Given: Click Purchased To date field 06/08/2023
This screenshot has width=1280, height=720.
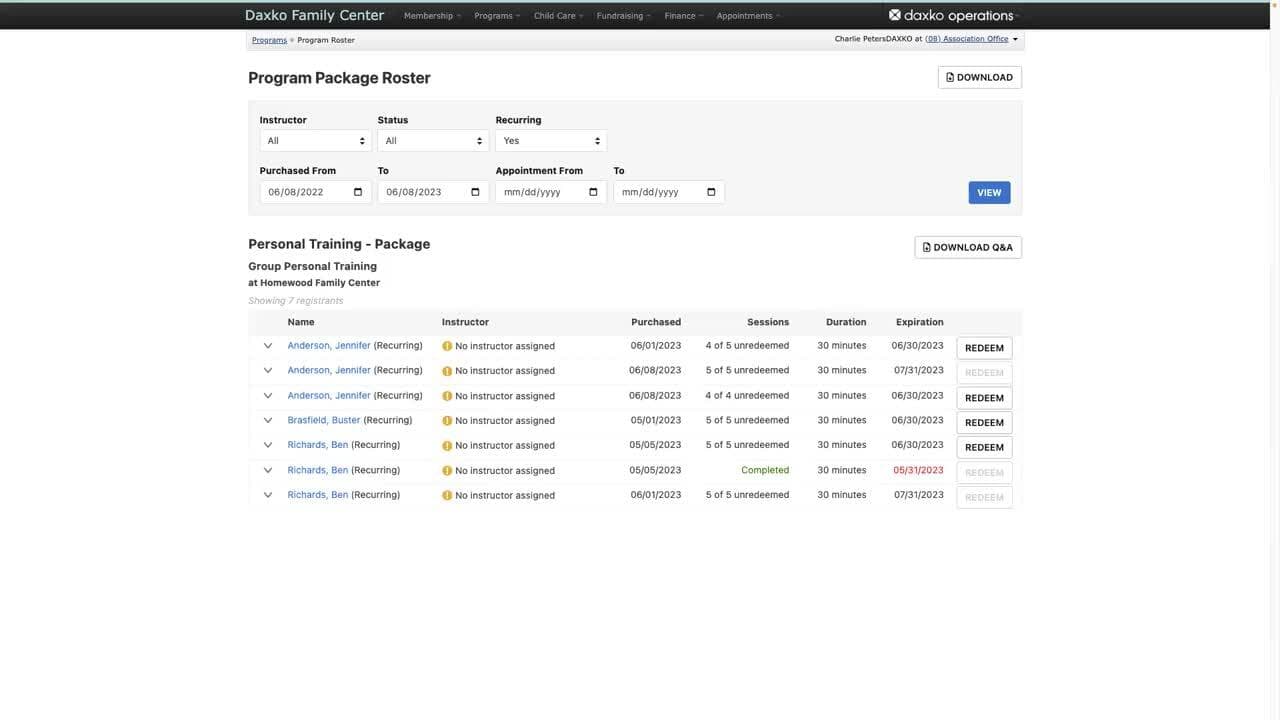Looking at the screenshot, I should (433, 192).
